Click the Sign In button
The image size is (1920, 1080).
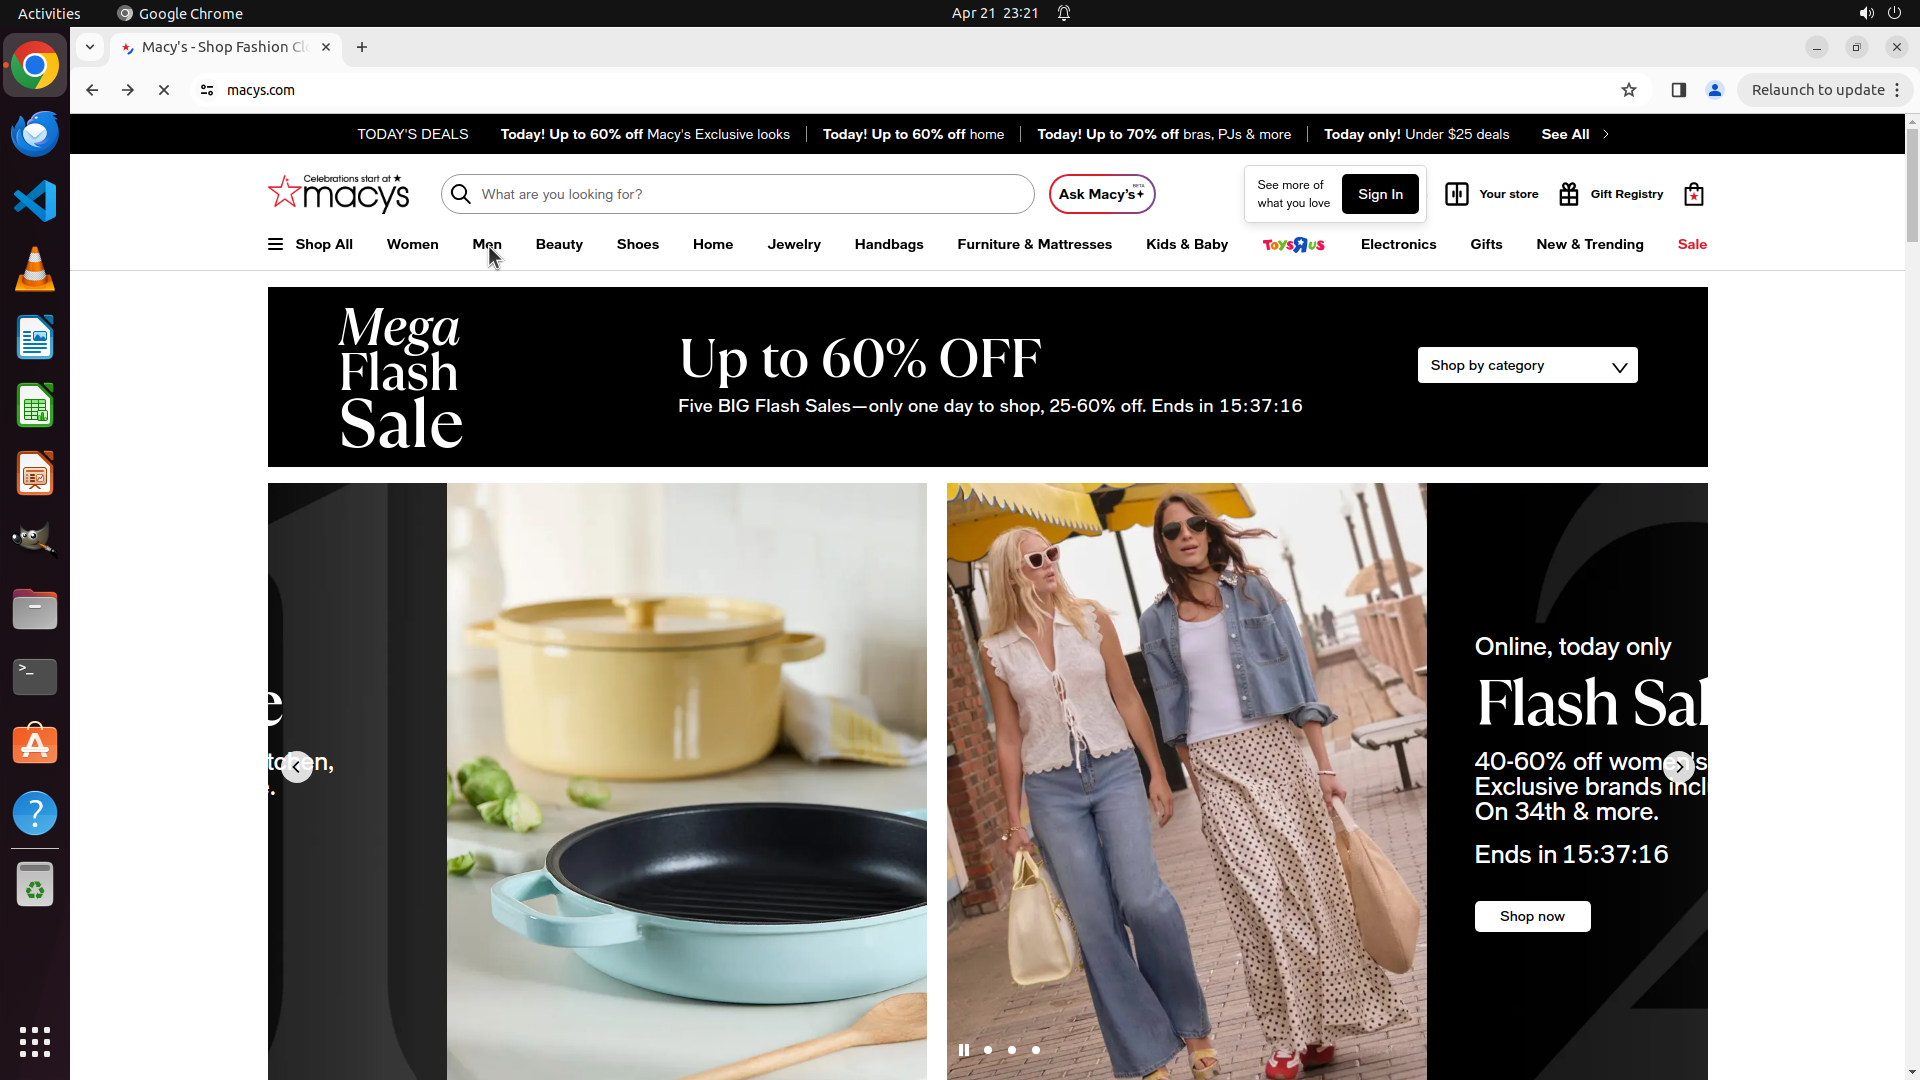(1379, 194)
